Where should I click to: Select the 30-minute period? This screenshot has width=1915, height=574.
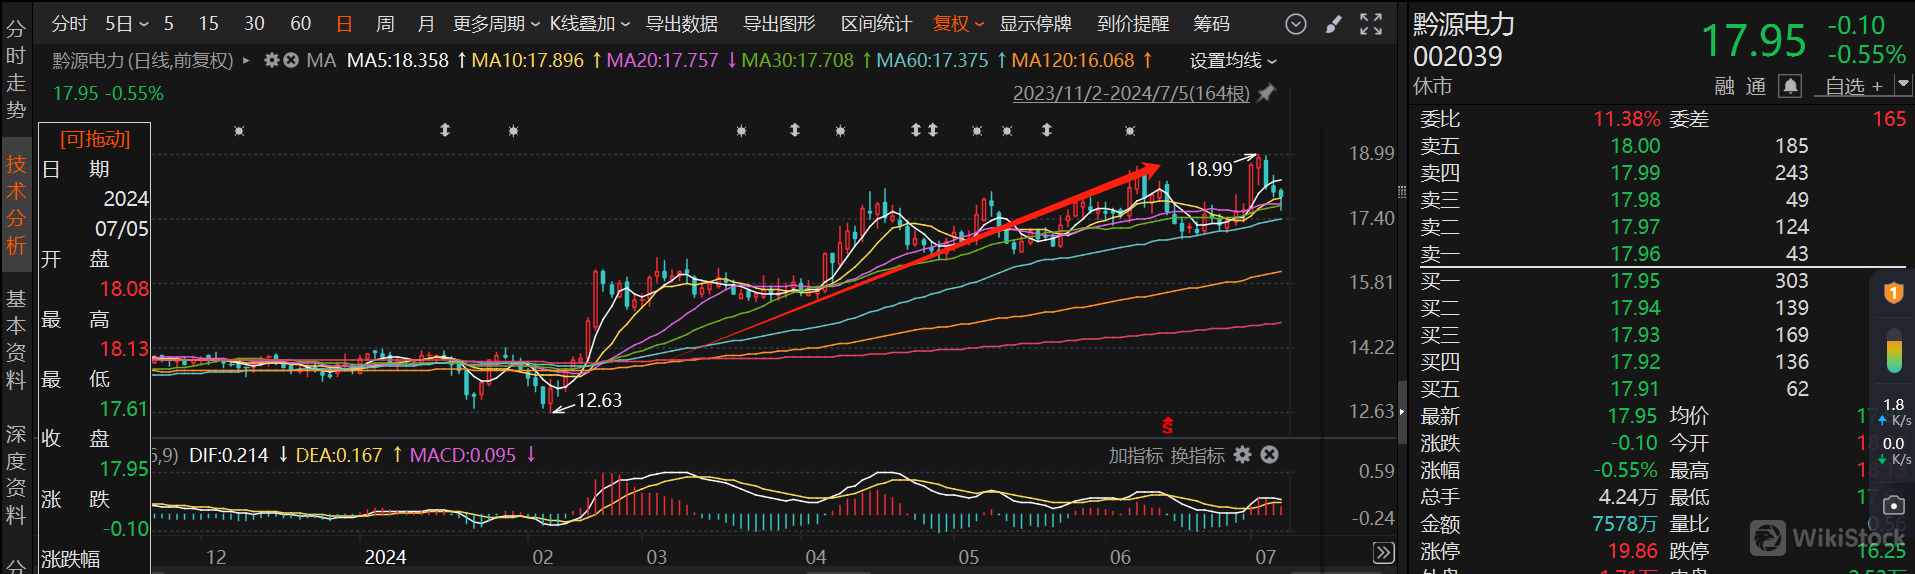click(254, 24)
